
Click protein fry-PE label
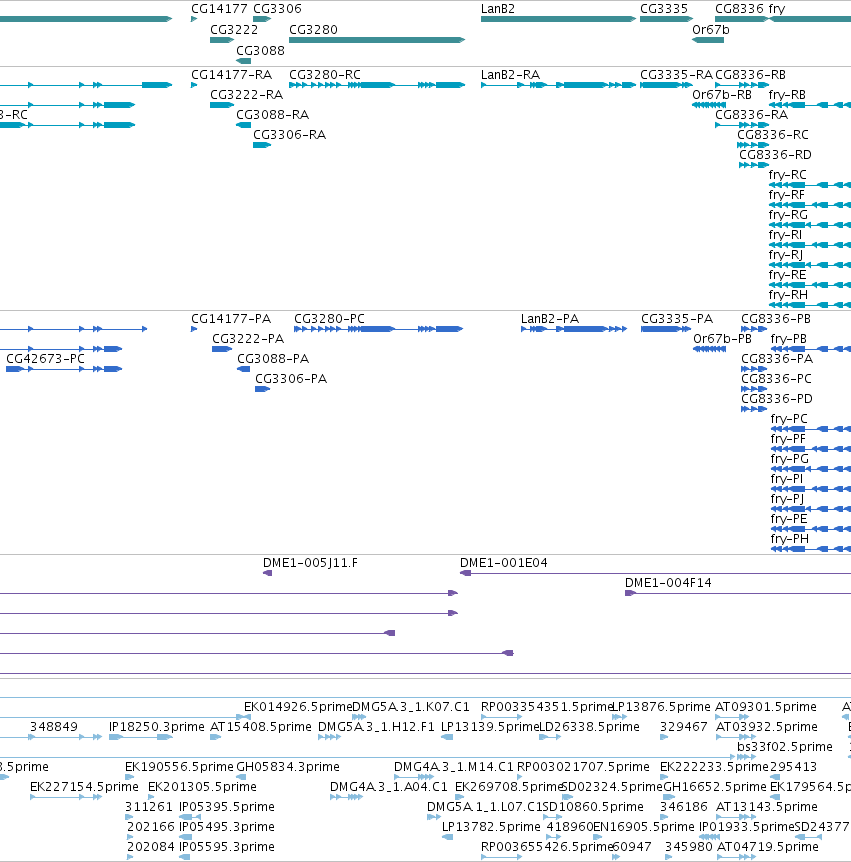point(789,518)
